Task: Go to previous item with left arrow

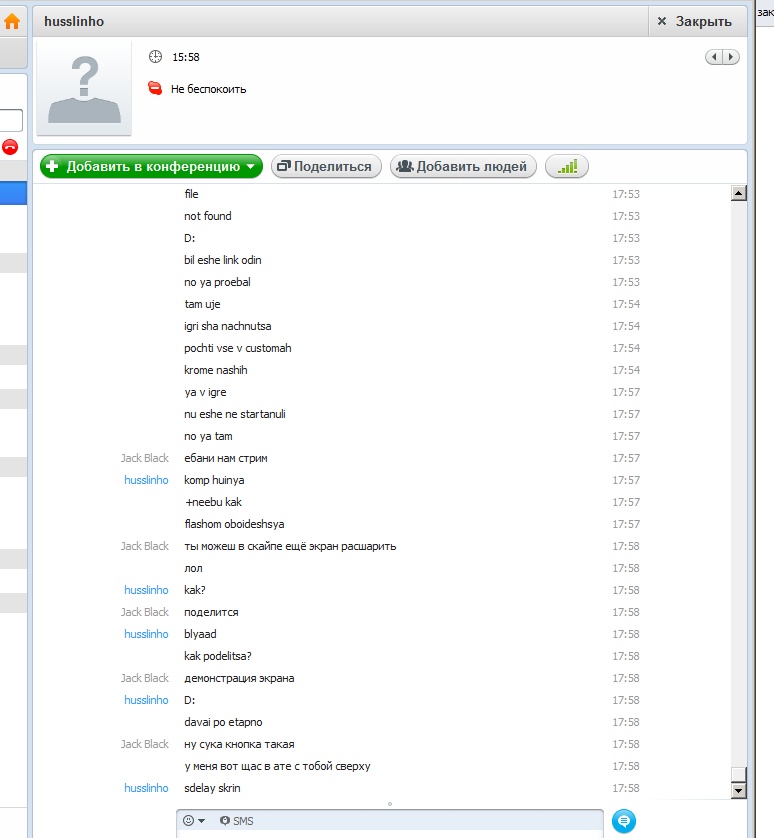Action: (714, 57)
